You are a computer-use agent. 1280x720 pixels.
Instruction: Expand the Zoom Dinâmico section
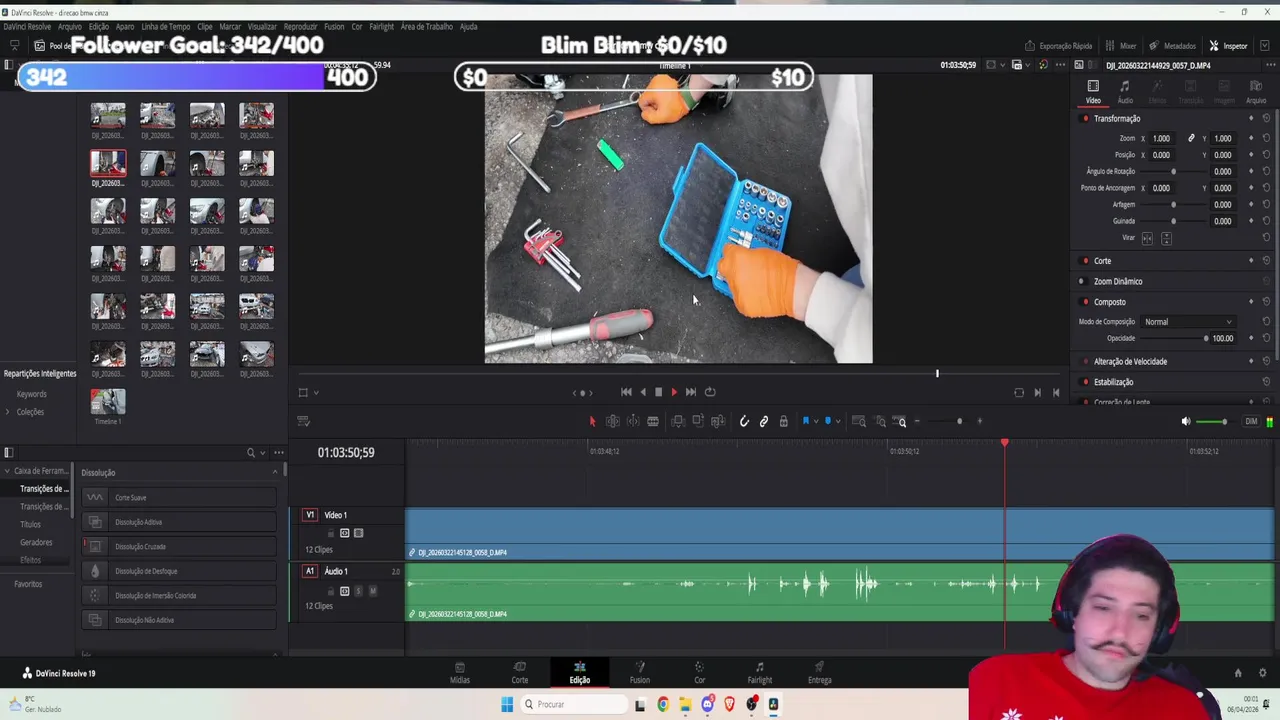[x=1118, y=282]
